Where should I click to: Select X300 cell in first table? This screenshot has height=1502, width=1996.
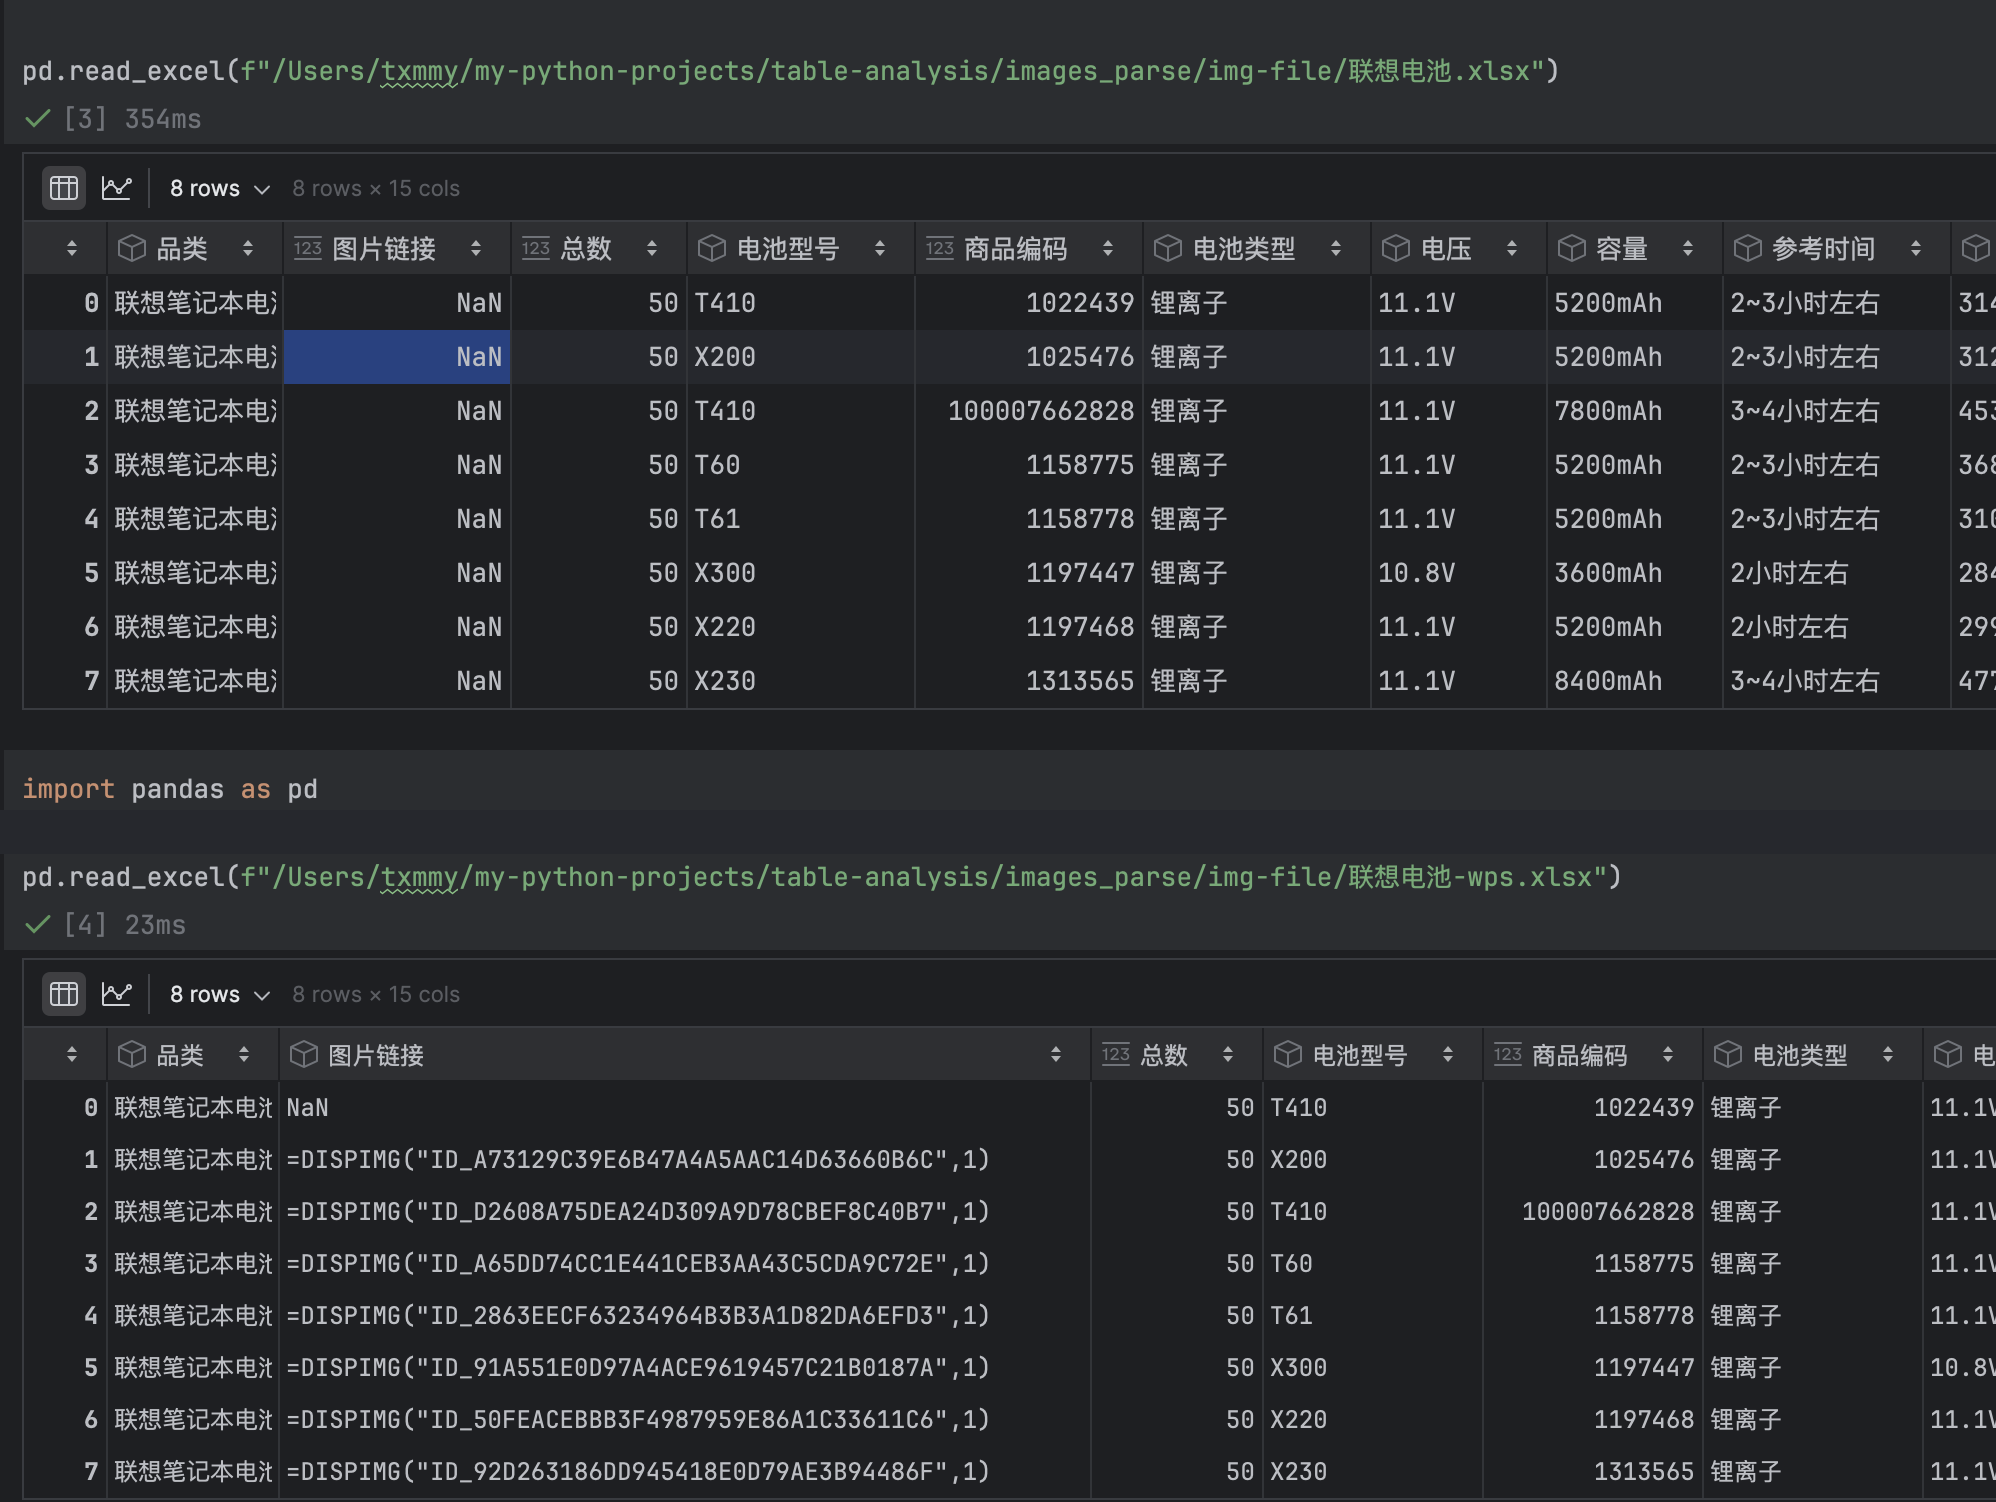point(801,573)
